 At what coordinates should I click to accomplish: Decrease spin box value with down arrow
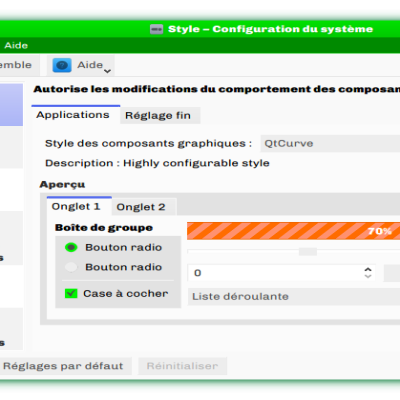368,277
